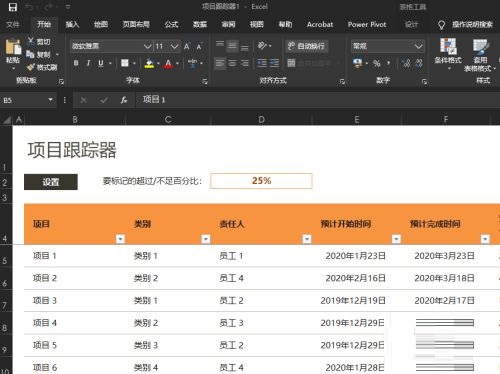Image resolution: width=500 pixels, height=374 pixels.
Task: Switch to Formulas (公式) tab
Action: pyautogui.click(x=171, y=24)
